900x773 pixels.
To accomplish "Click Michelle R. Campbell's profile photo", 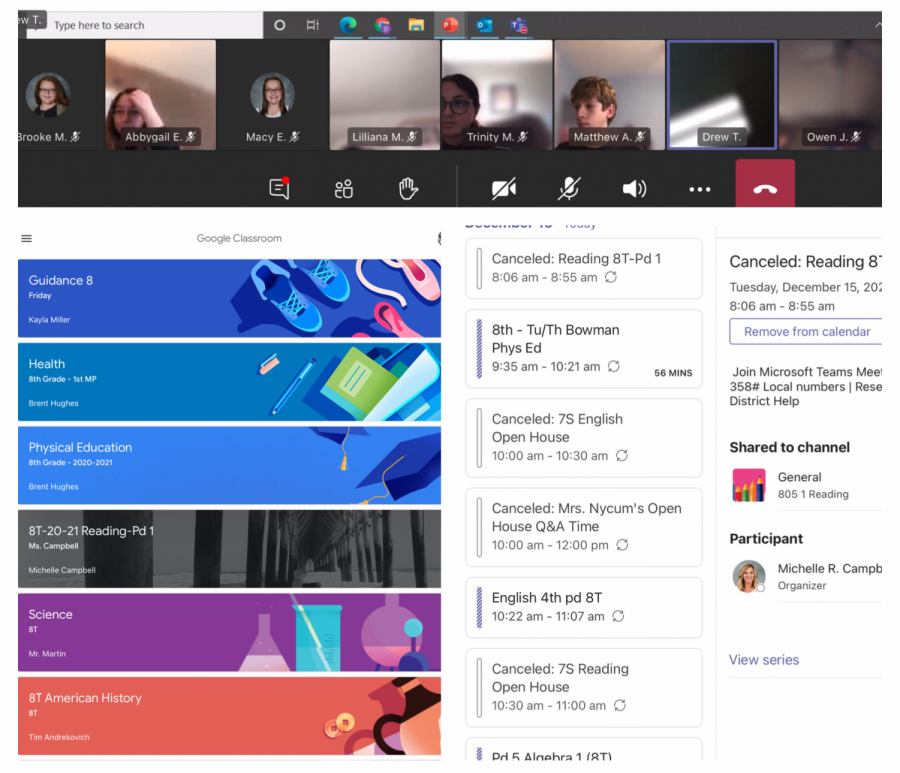I will pyautogui.click(x=749, y=576).
